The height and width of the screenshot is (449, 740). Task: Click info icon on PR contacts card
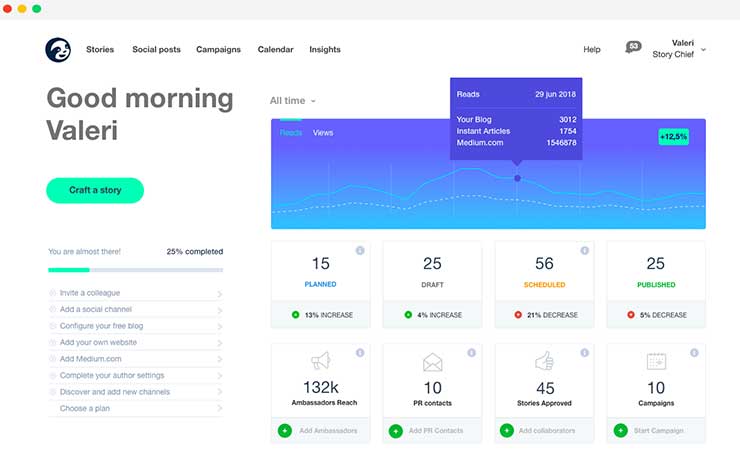(x=471, y=353)
